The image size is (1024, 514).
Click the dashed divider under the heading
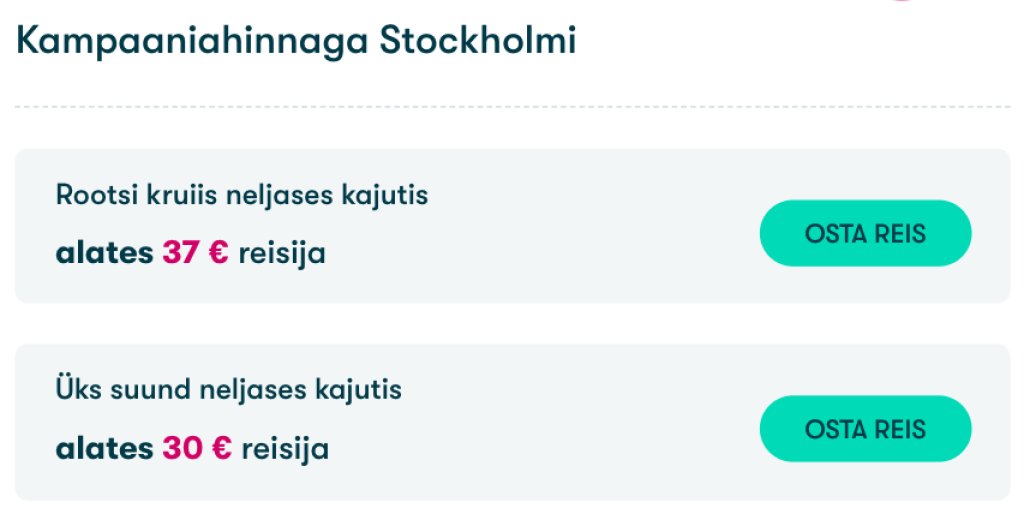pyautogui.click(x=512, y=107)
